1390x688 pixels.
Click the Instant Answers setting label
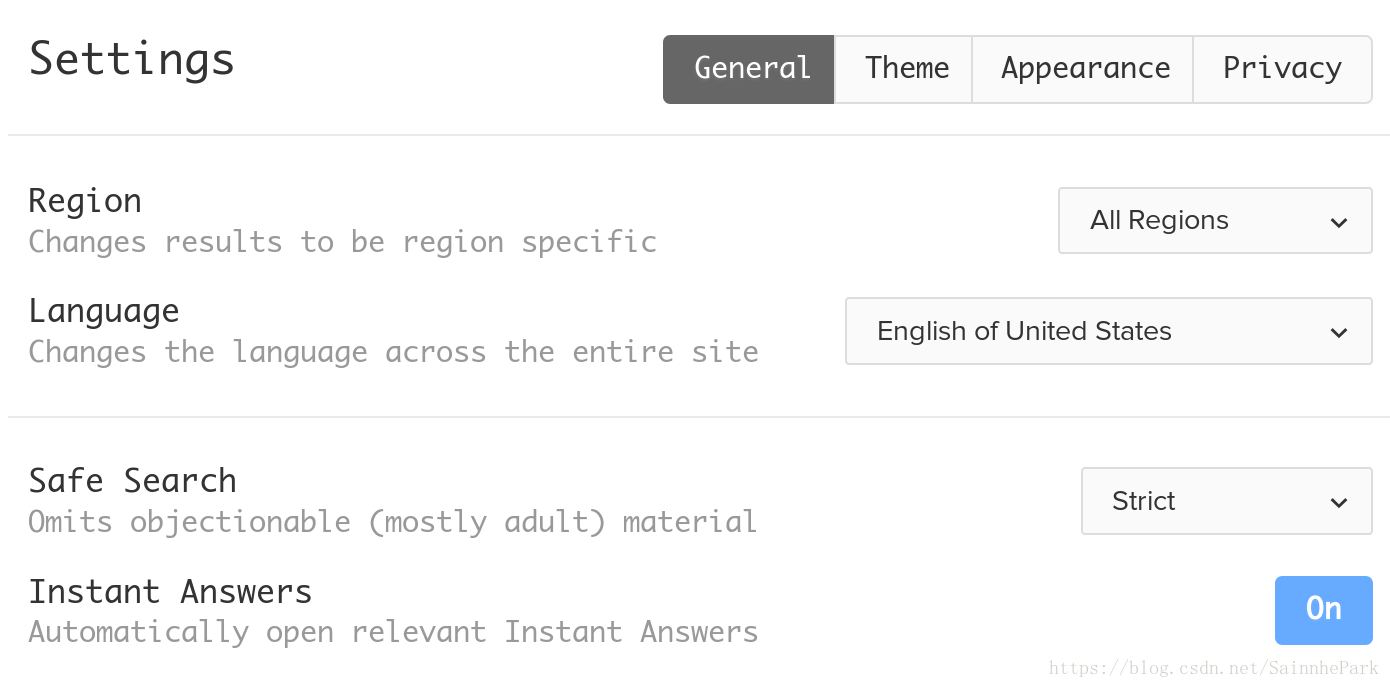click(170, 592)
